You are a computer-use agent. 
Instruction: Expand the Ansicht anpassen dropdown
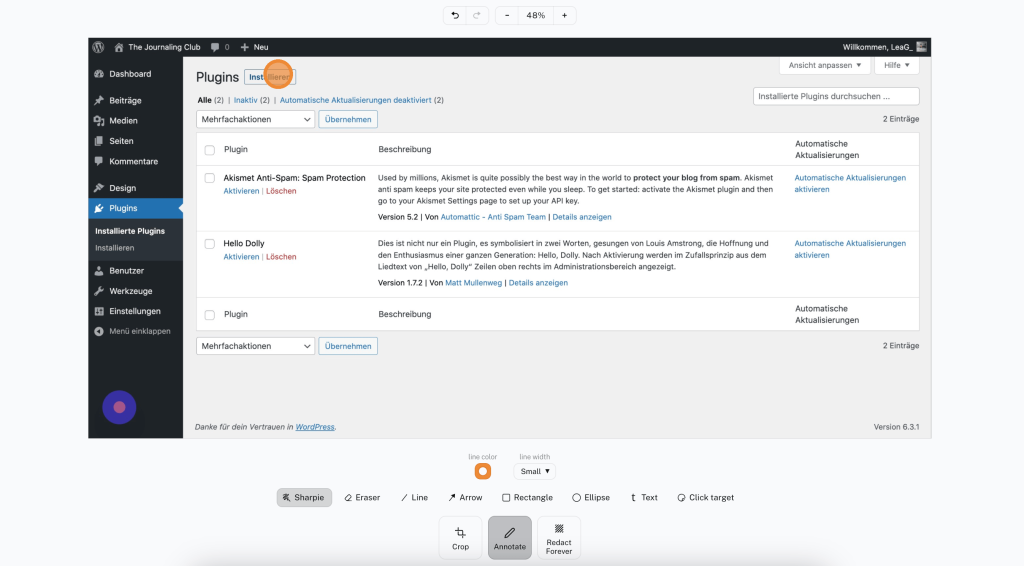point(824,65)
